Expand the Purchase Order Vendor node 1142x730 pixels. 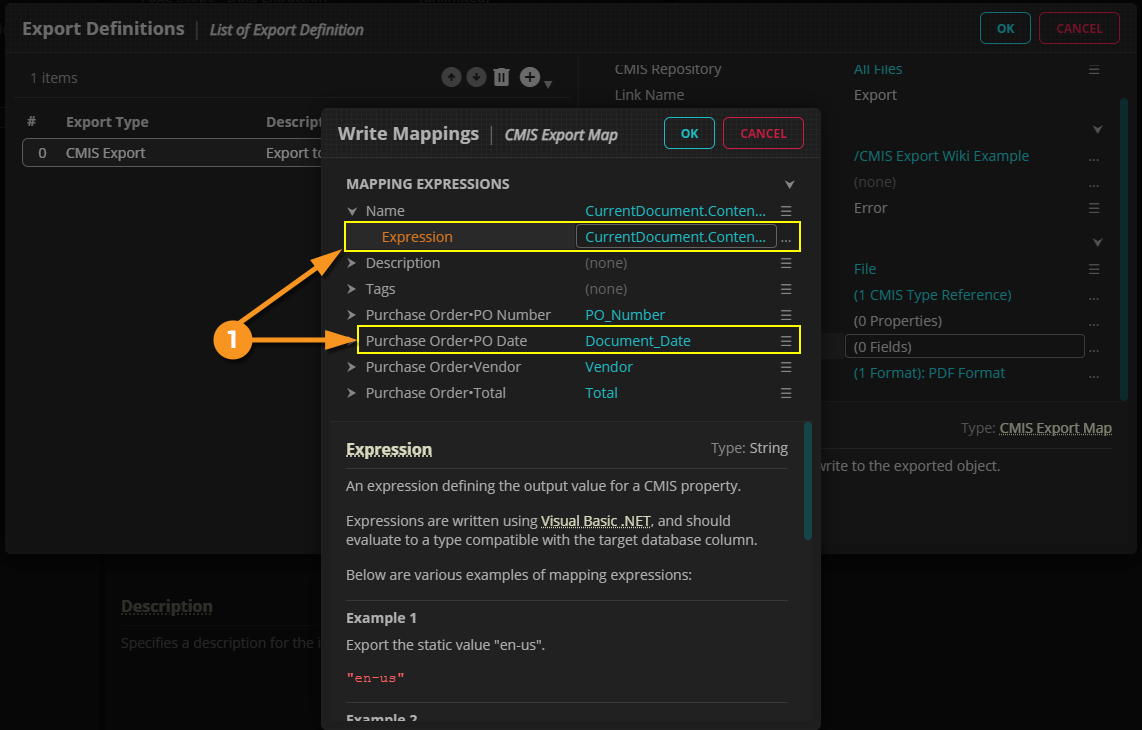click(352, 367)
